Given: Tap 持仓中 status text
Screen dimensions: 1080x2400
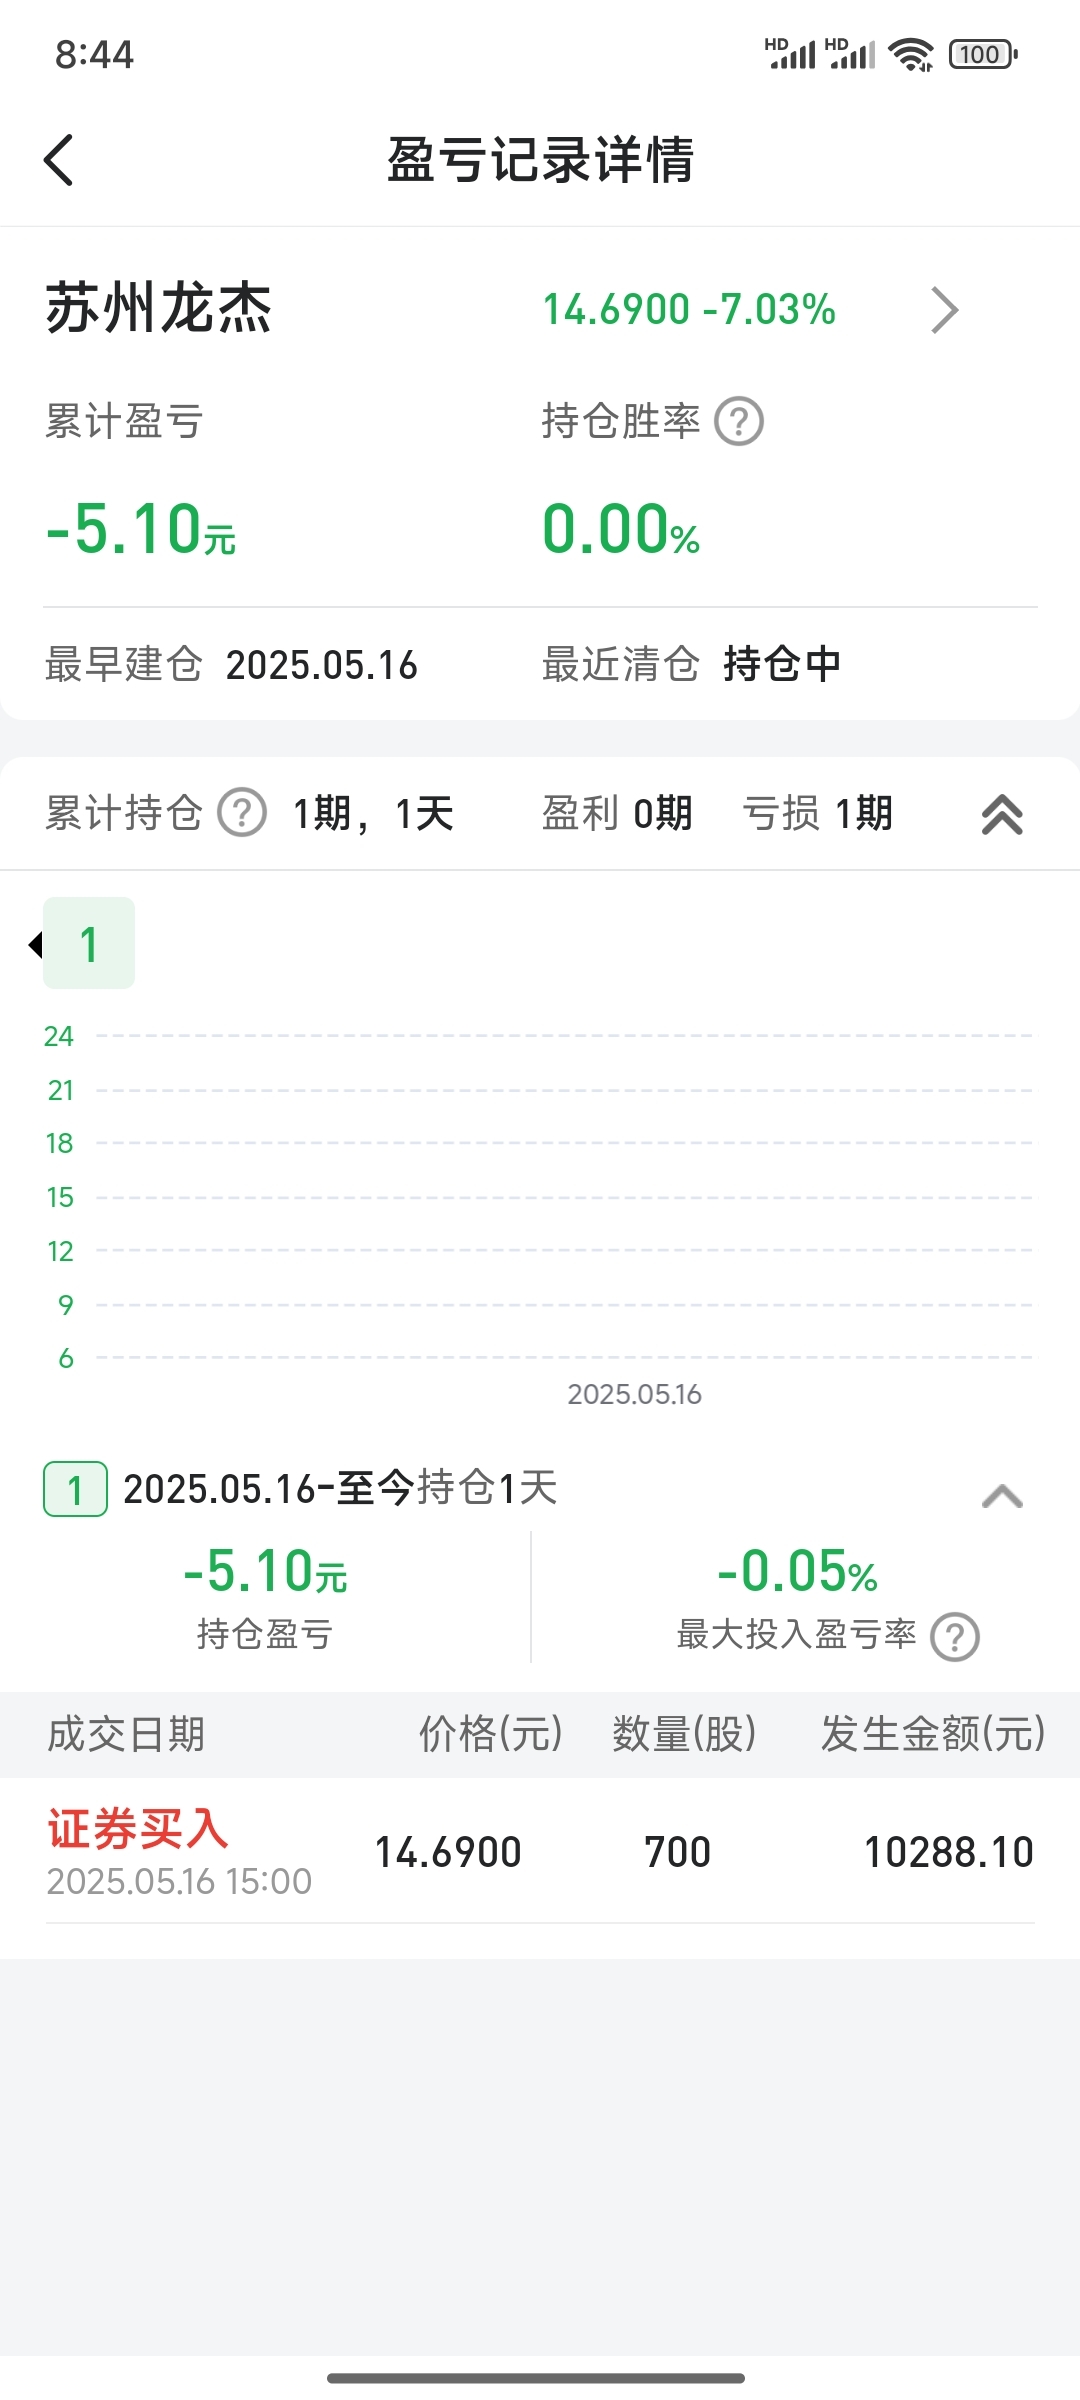Looking at the screenshot, I should coord(782,664).
